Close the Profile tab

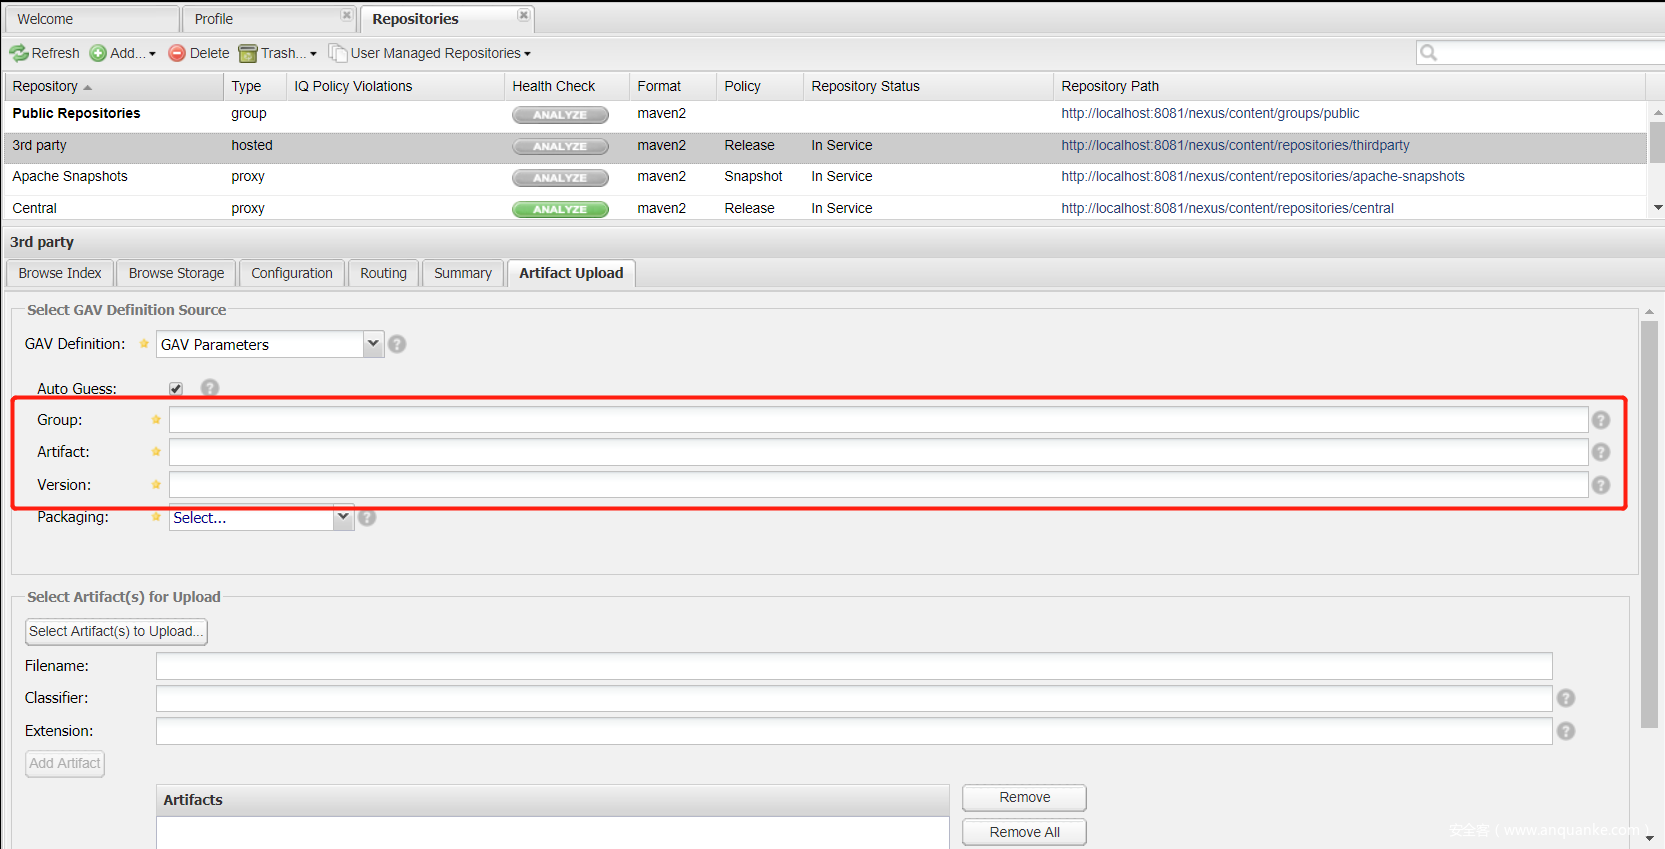coord(346,16)
